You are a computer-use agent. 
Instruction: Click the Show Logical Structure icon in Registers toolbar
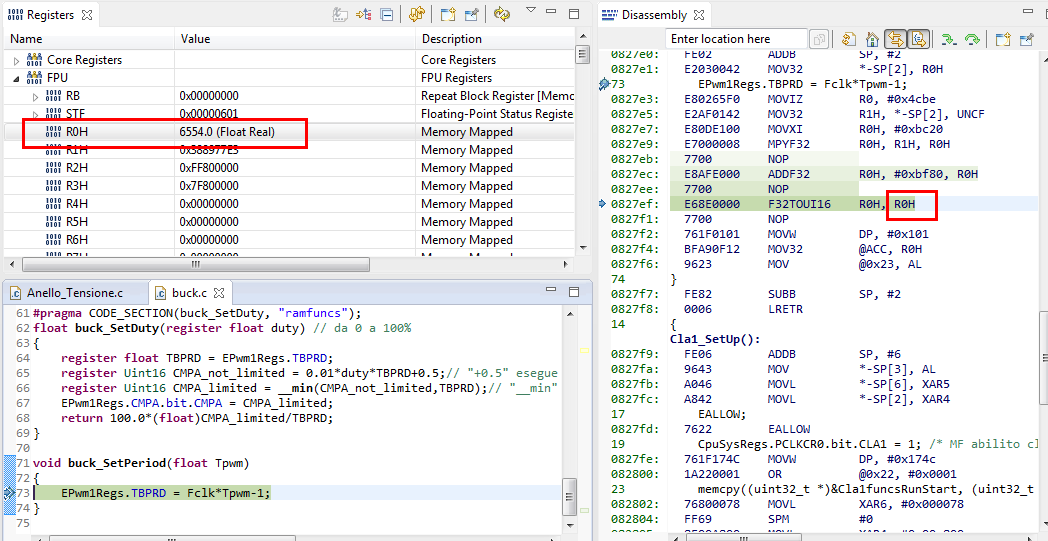coord(364,14)
